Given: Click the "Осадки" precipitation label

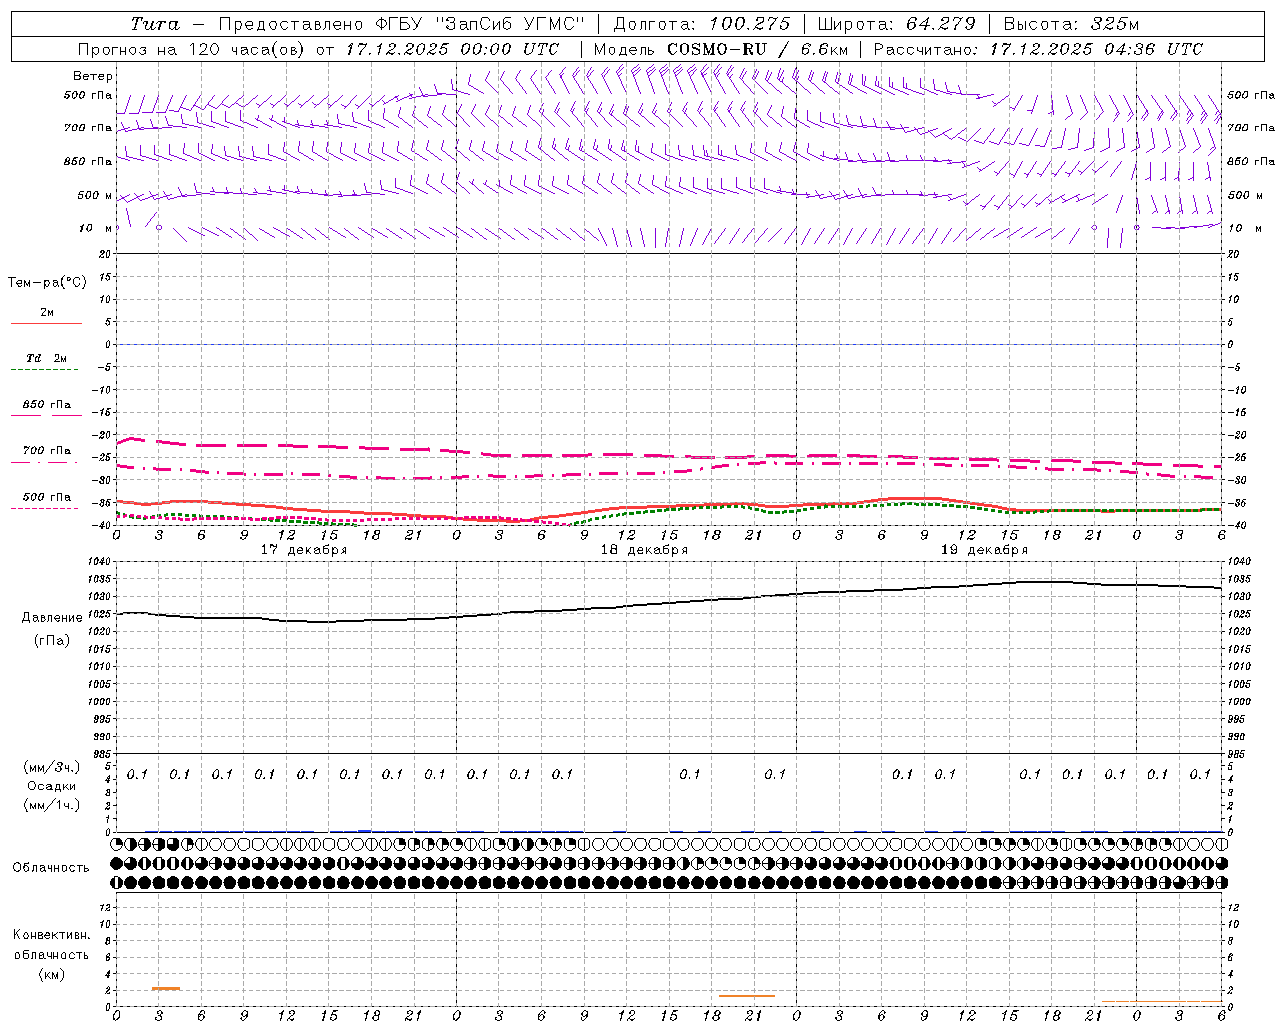Looking at the screenshot, I should 52,786.
